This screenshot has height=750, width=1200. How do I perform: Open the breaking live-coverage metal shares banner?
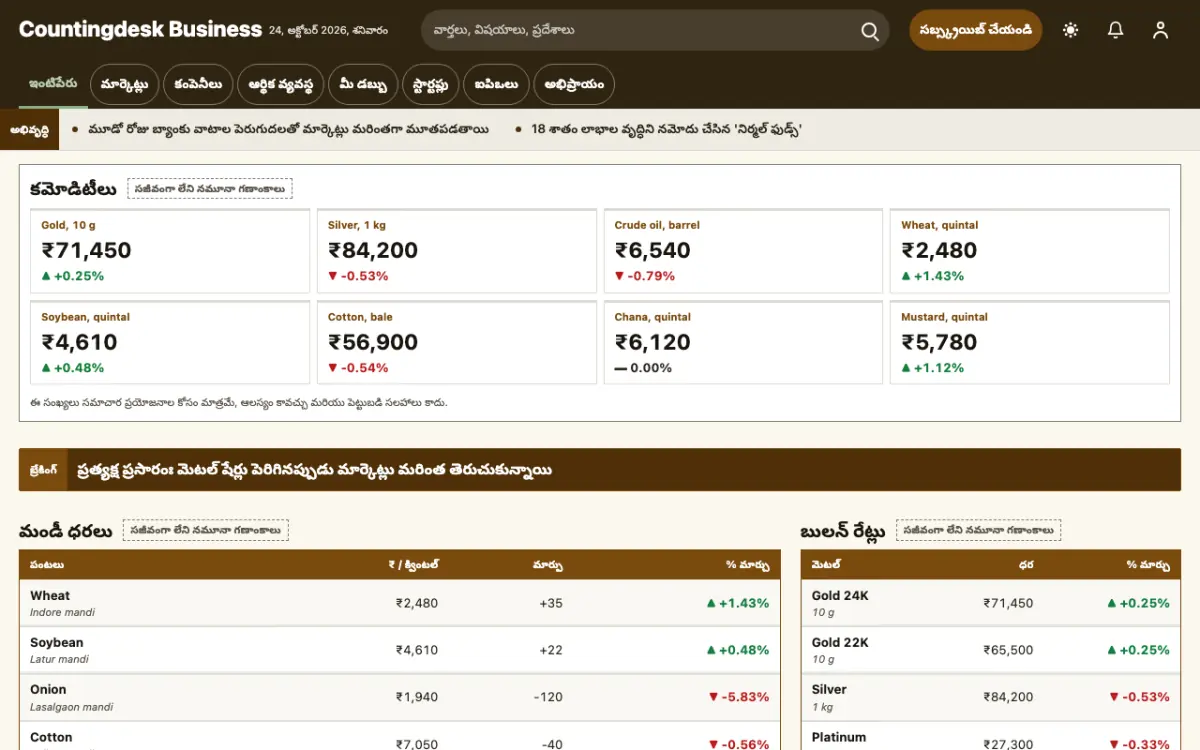click(x=600, y=470)
